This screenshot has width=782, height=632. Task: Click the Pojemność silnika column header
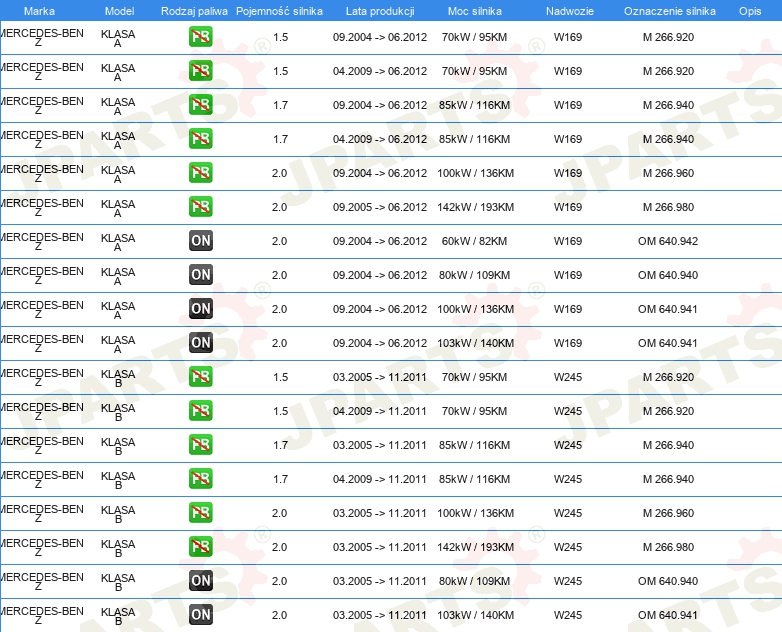click(279, 11)
